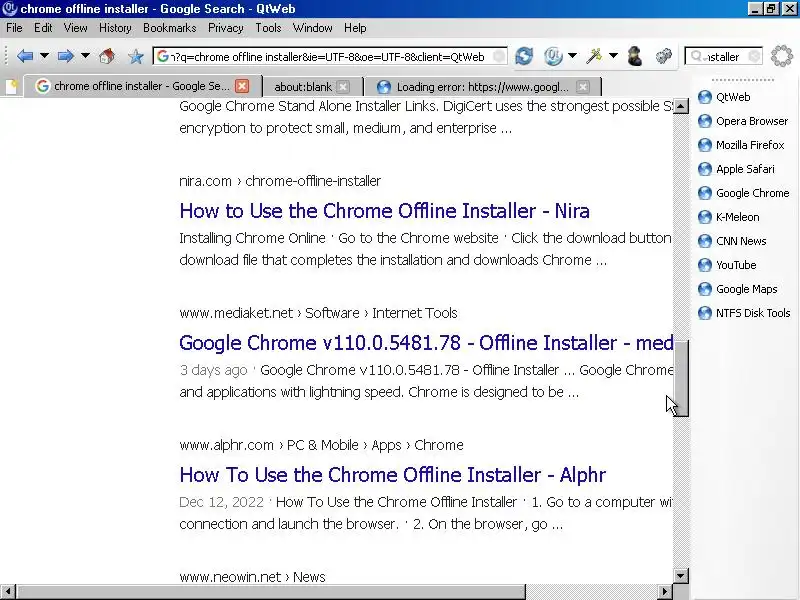Open the CNN News bookmark
800x600 pixels.
point(732,241)
